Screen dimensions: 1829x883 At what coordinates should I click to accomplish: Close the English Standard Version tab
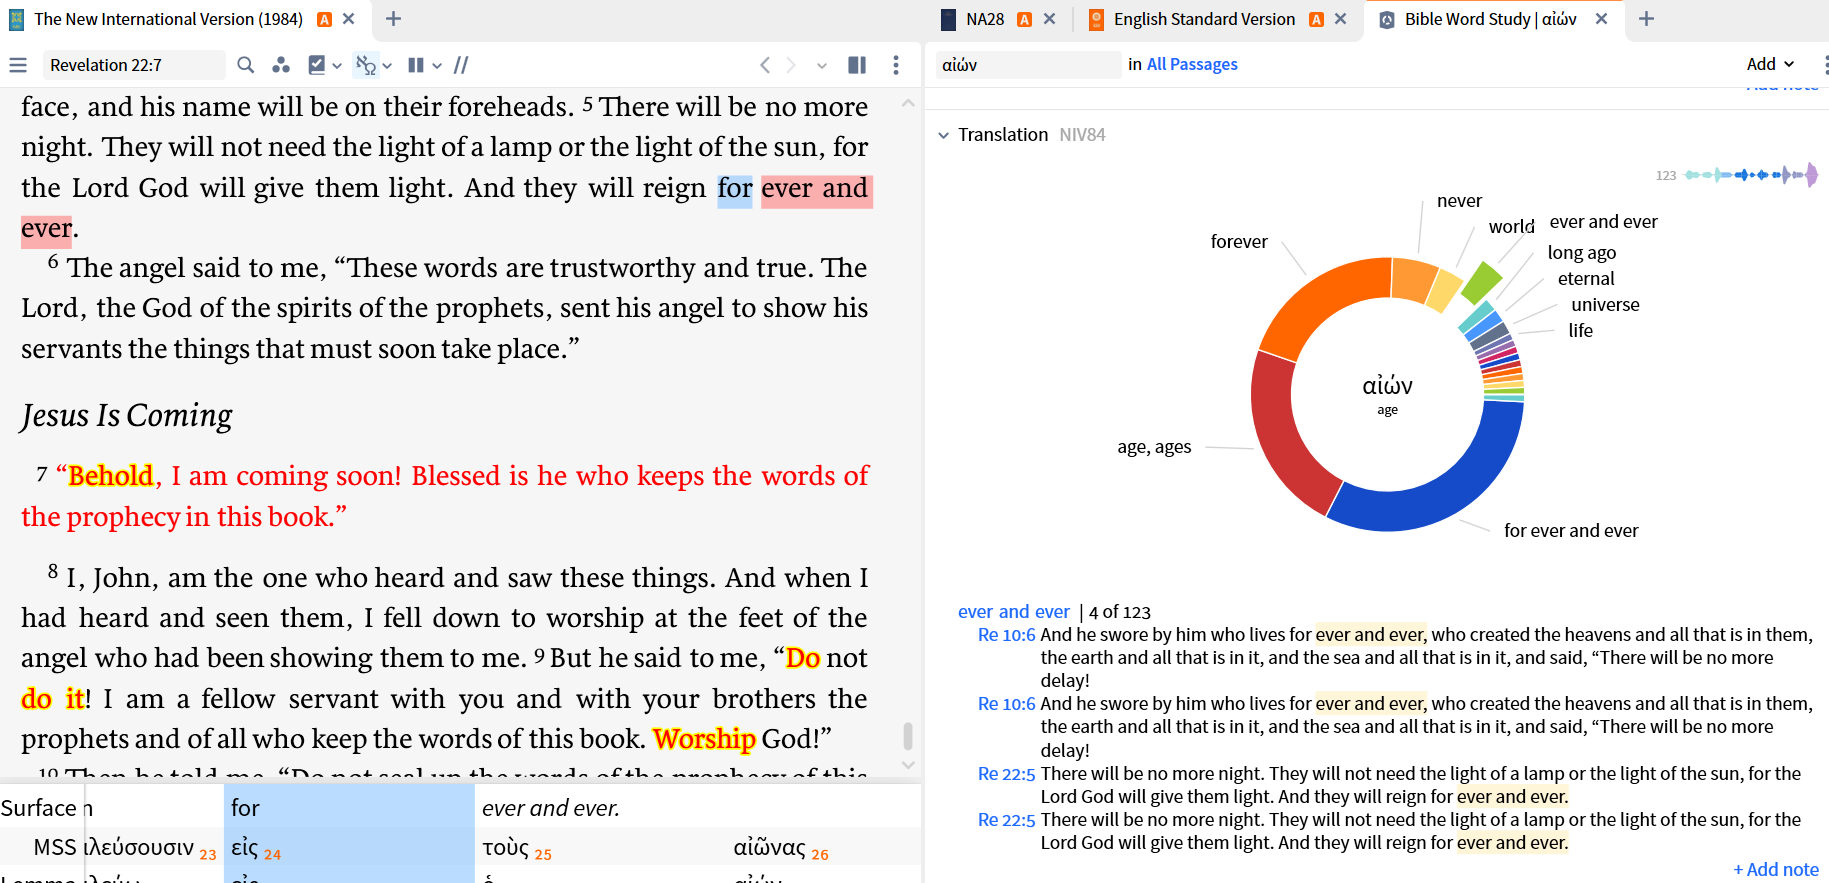click(x=1340, y=19)
